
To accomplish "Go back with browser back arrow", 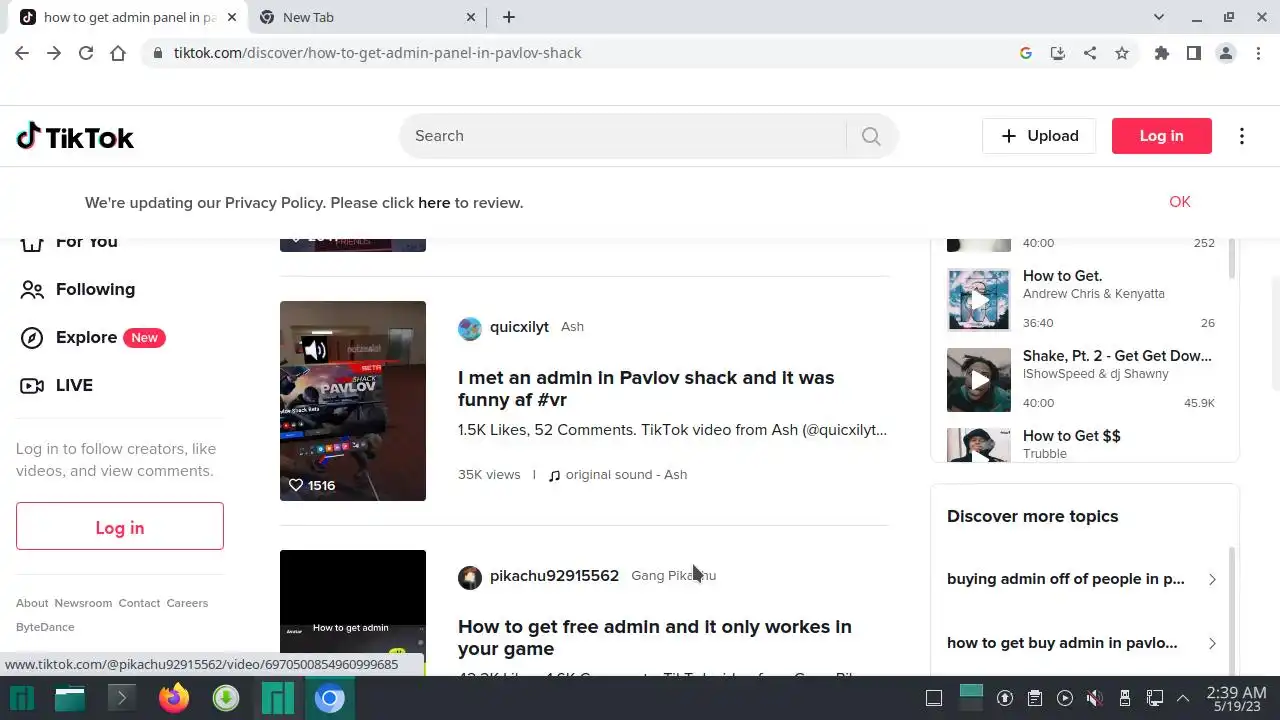I will 22,53.
